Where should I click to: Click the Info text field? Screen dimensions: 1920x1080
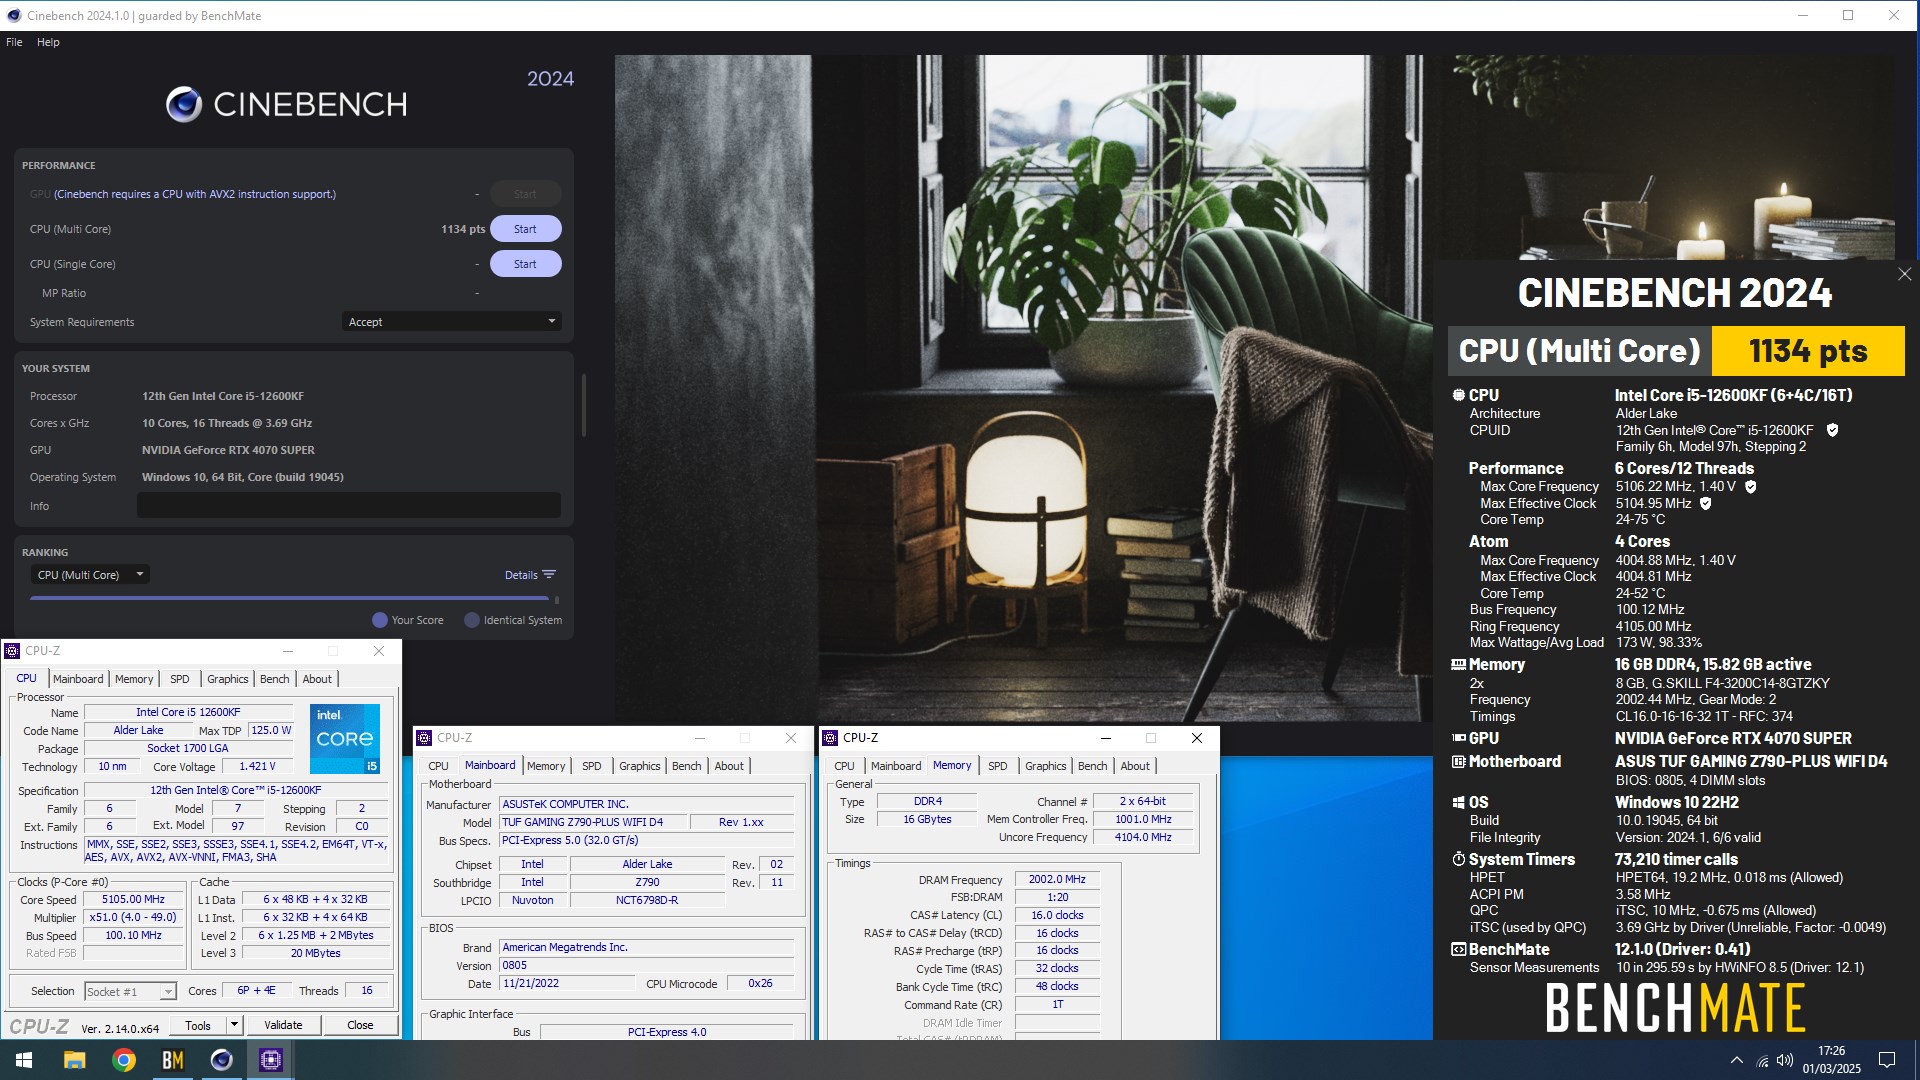coord(349,506)
